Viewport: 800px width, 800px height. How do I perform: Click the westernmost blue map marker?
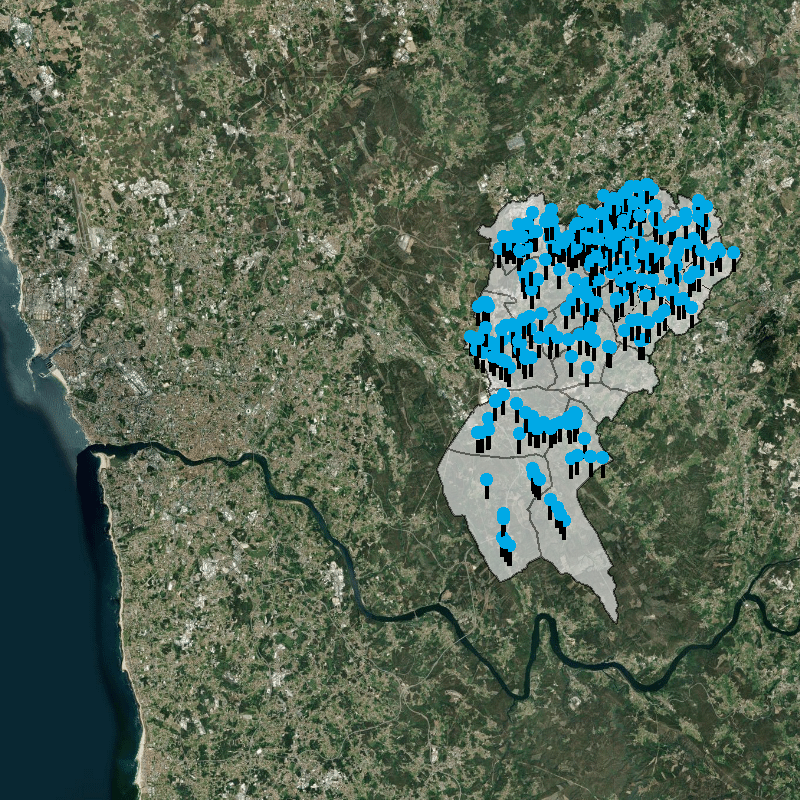470,337
